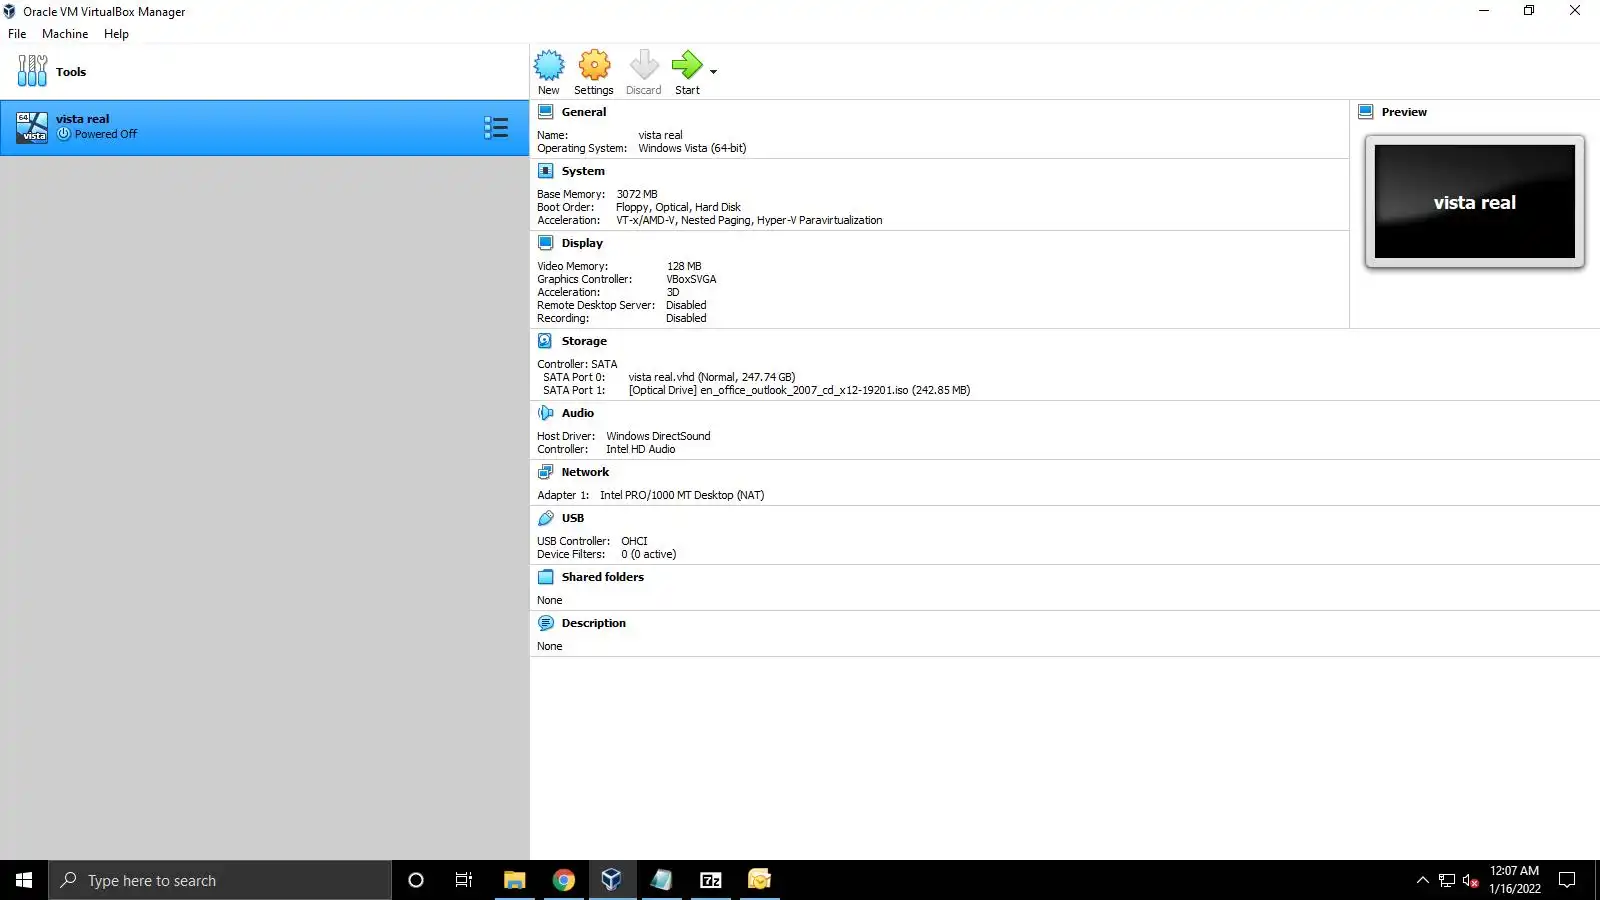Screen dimensions: 1600x900
Task: Click the Preview panel icon
Action: [1366, 112]
